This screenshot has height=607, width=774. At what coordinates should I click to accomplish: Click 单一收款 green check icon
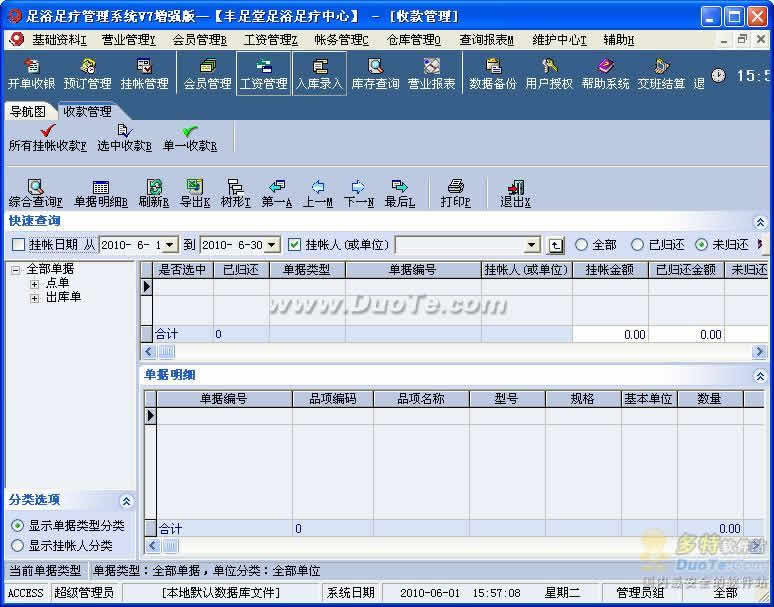(x=190, y=138)
